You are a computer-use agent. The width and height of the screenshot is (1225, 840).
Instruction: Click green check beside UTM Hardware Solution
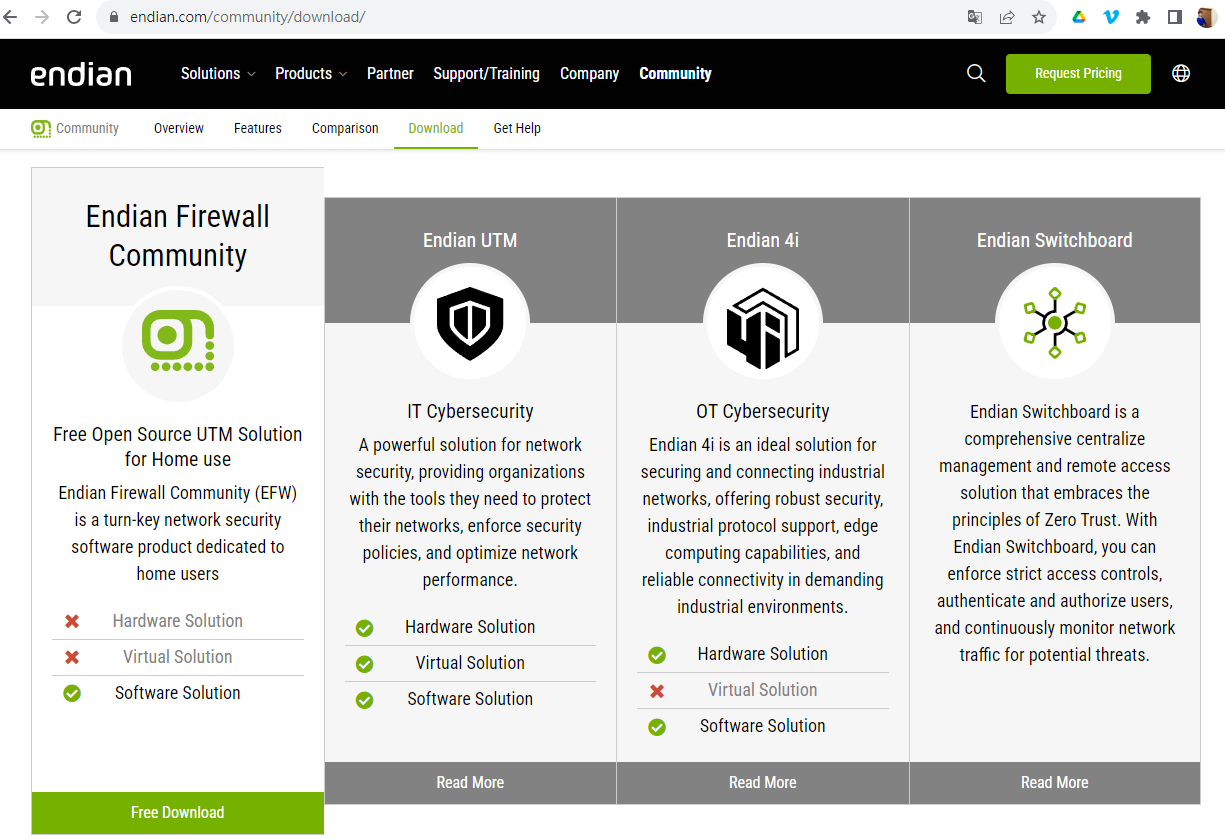coord(364,628)
